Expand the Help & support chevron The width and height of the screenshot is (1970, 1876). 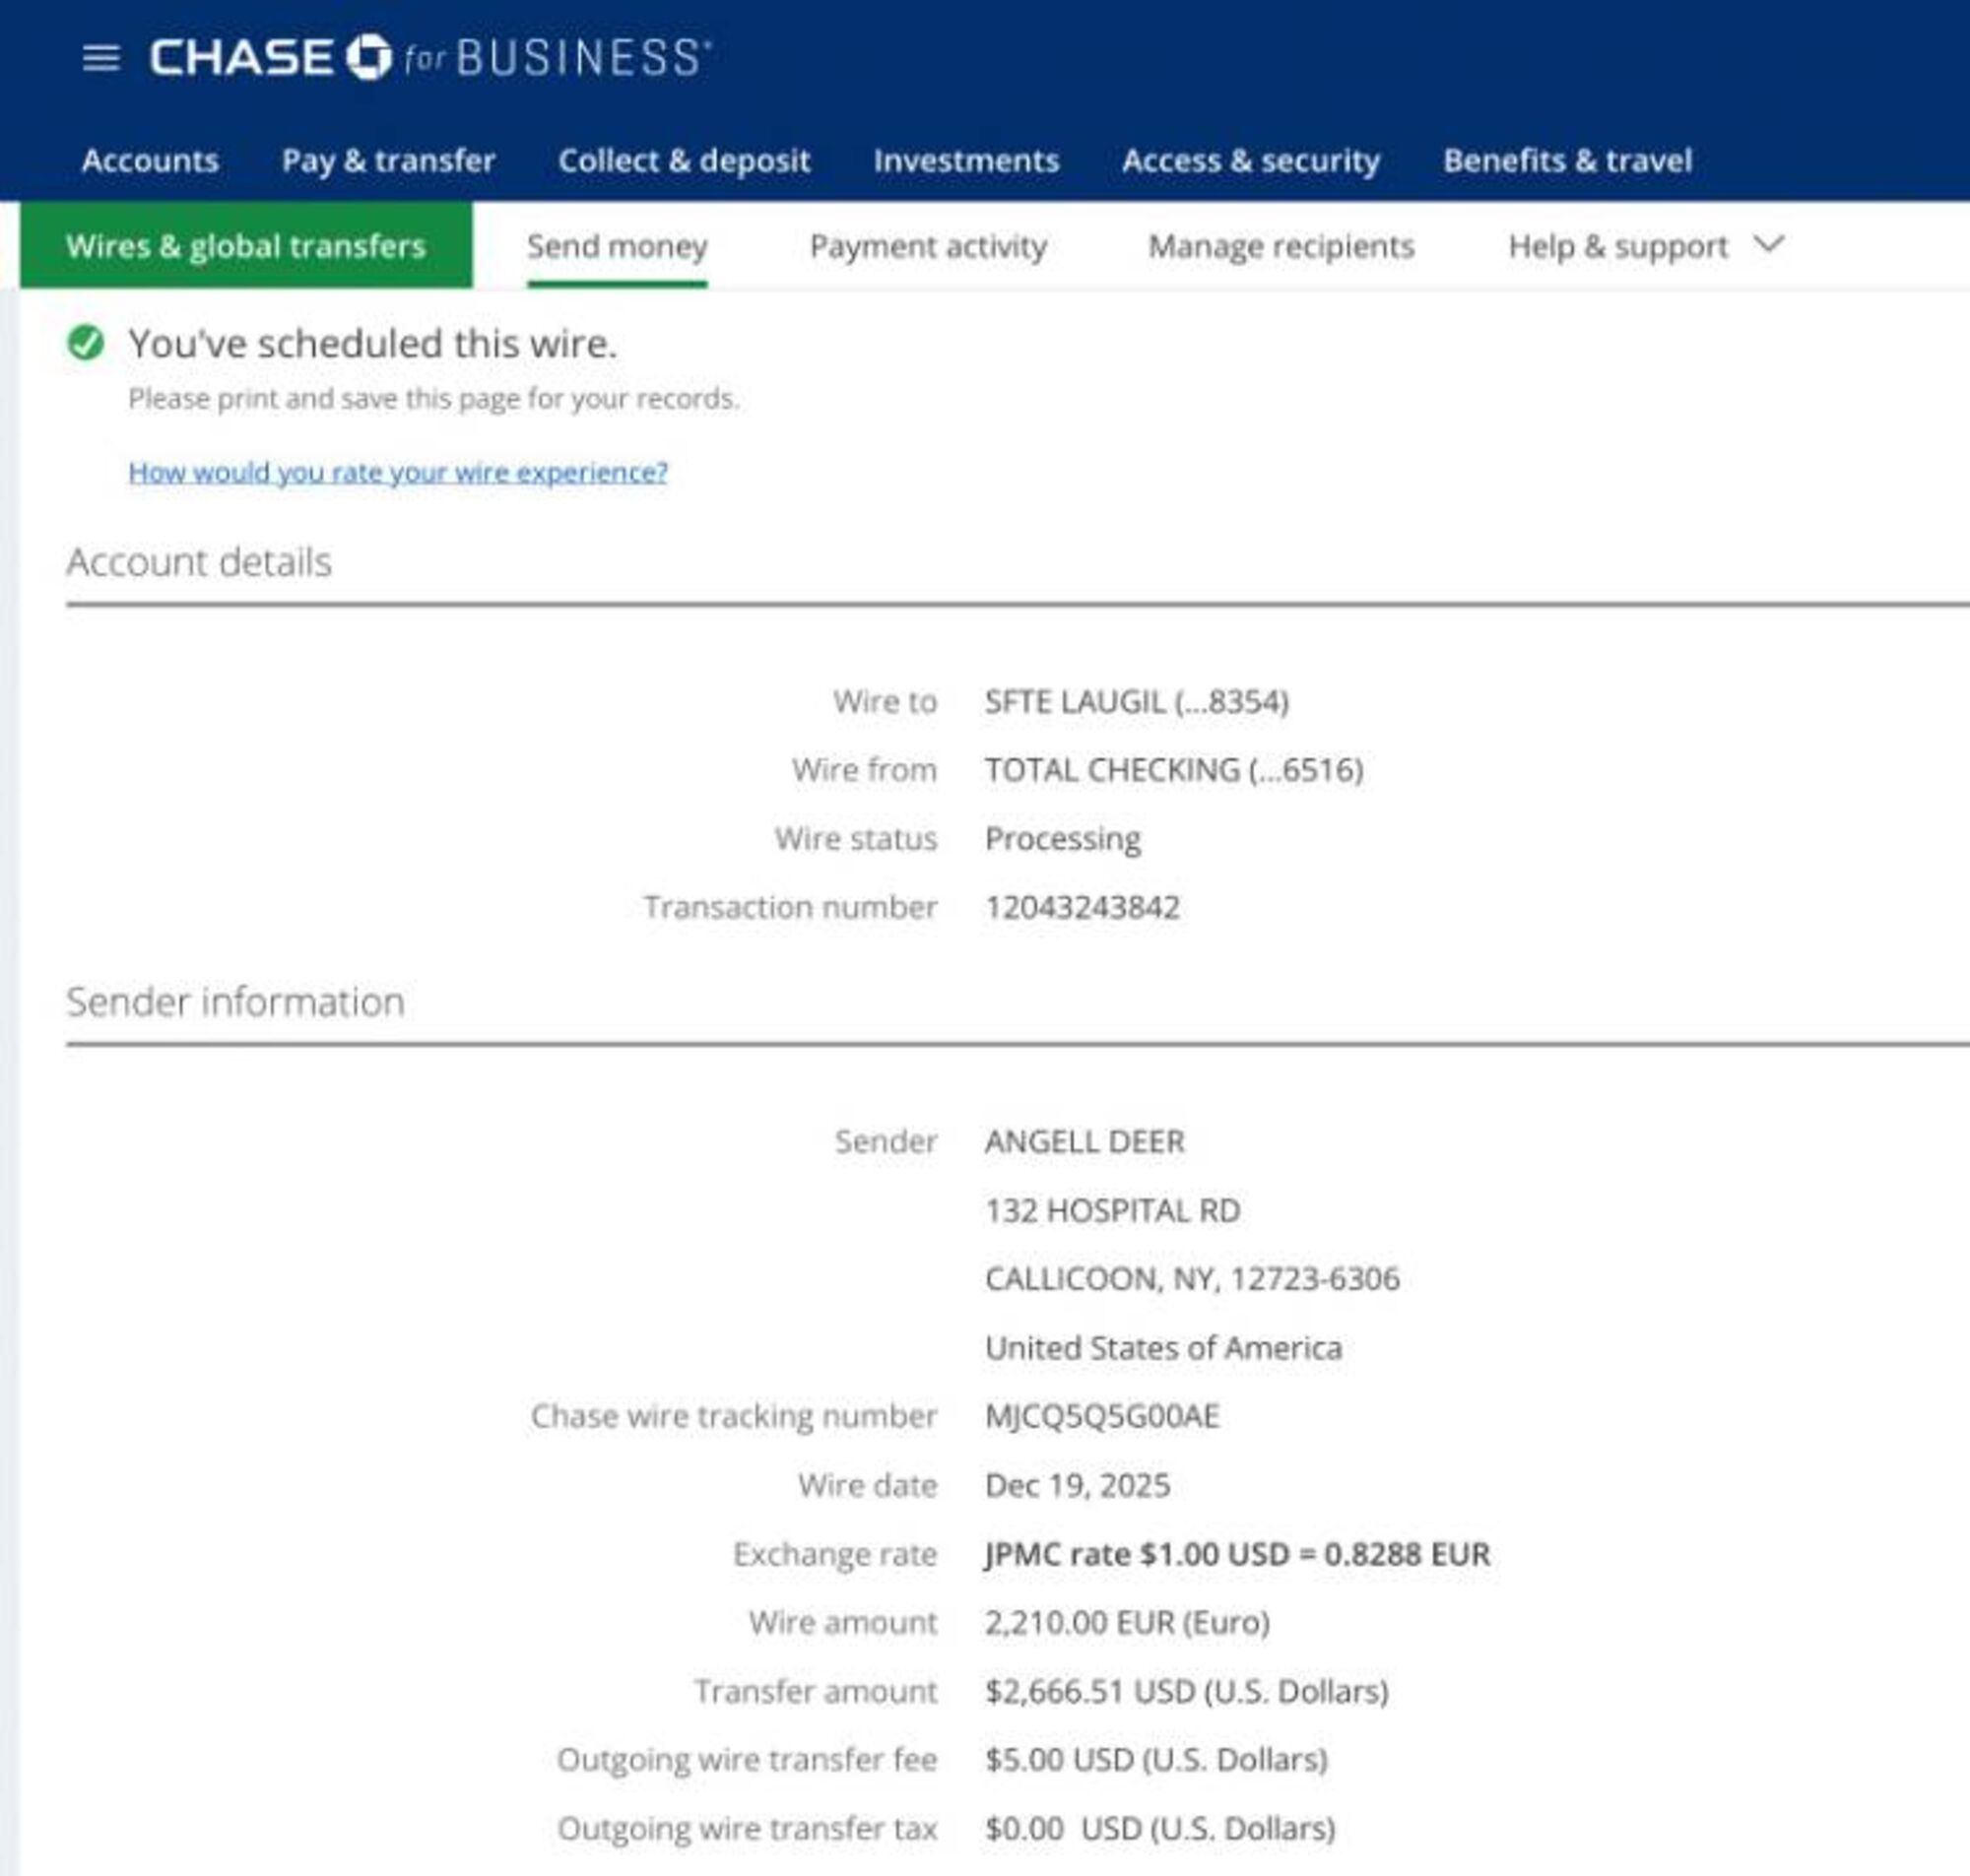coord(1768,245)
